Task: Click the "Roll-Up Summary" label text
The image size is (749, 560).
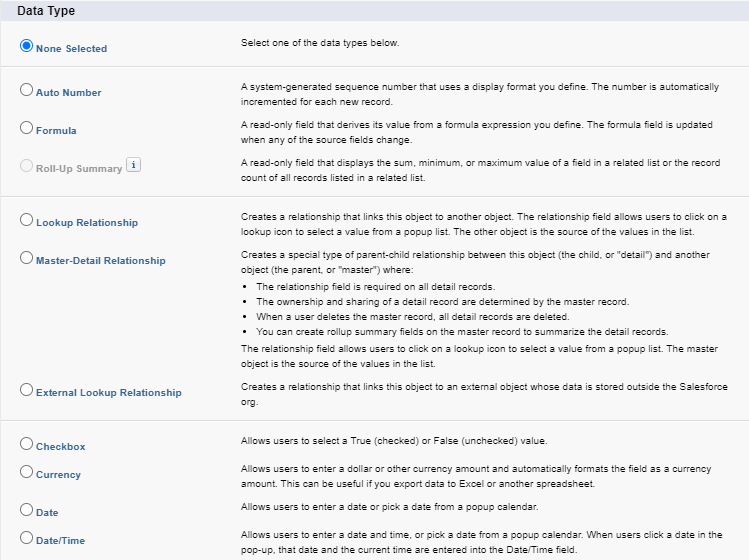Action: click(79, 169)
